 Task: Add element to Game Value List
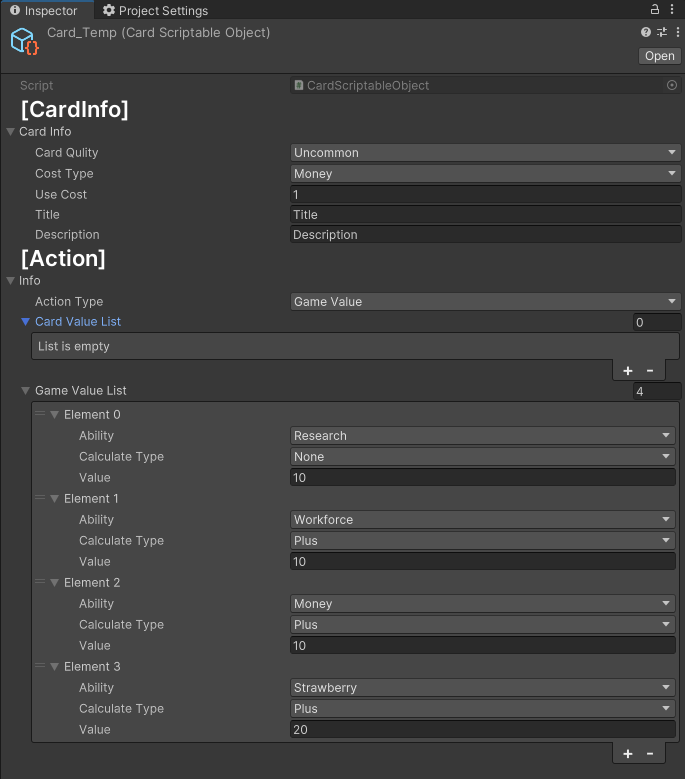(x=628, y=754)
